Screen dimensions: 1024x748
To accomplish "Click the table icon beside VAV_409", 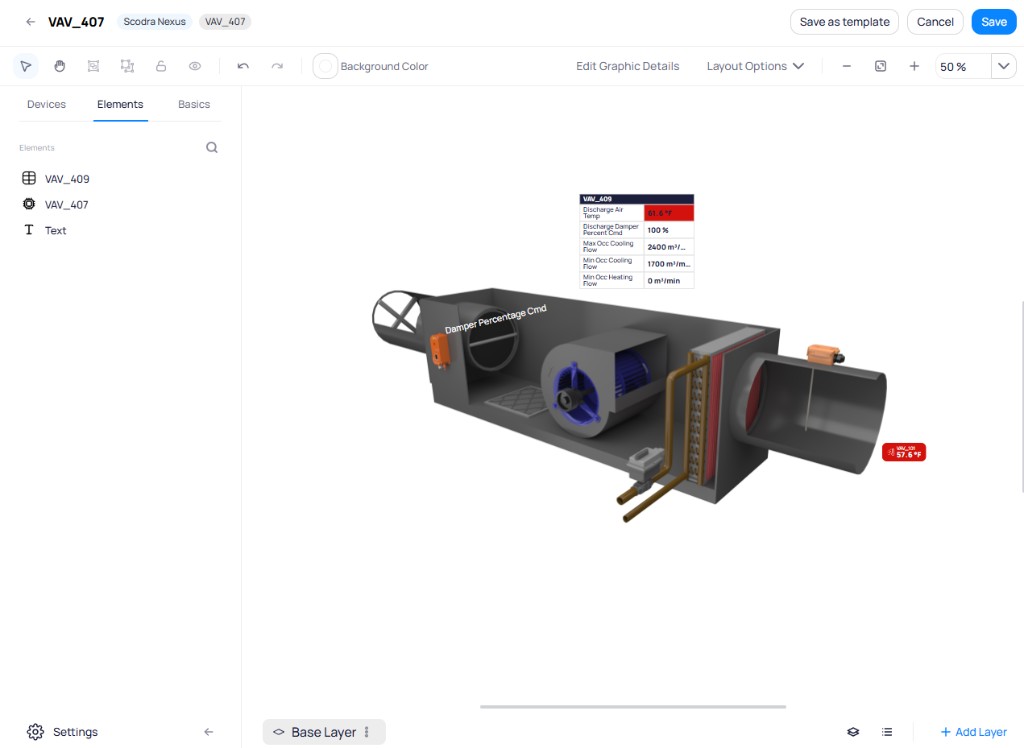I will click(x=29, y=178).
